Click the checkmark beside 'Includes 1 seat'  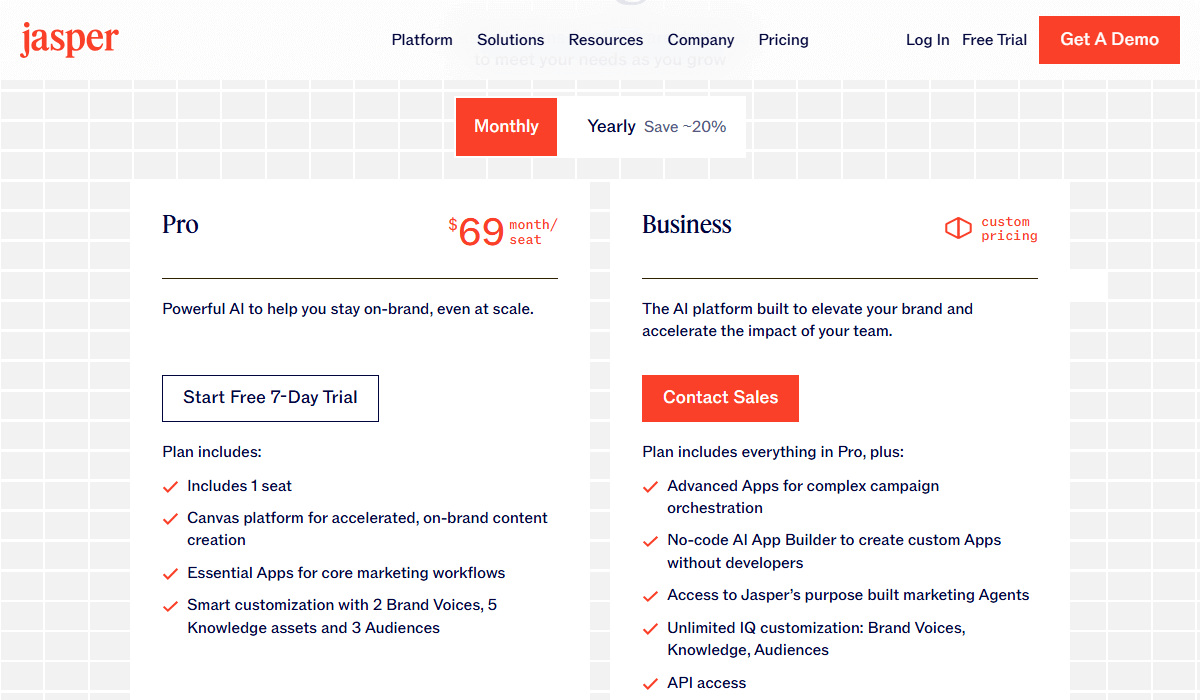pos(170,487)
